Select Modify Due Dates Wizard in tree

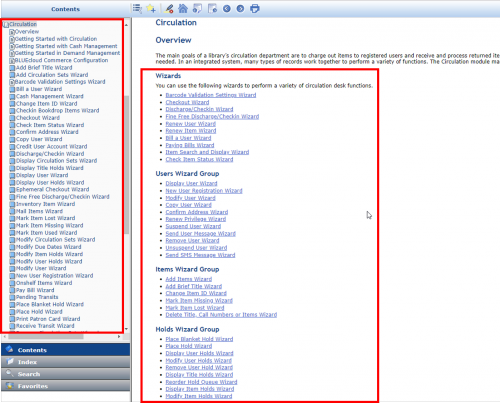(x=49, y=247)
